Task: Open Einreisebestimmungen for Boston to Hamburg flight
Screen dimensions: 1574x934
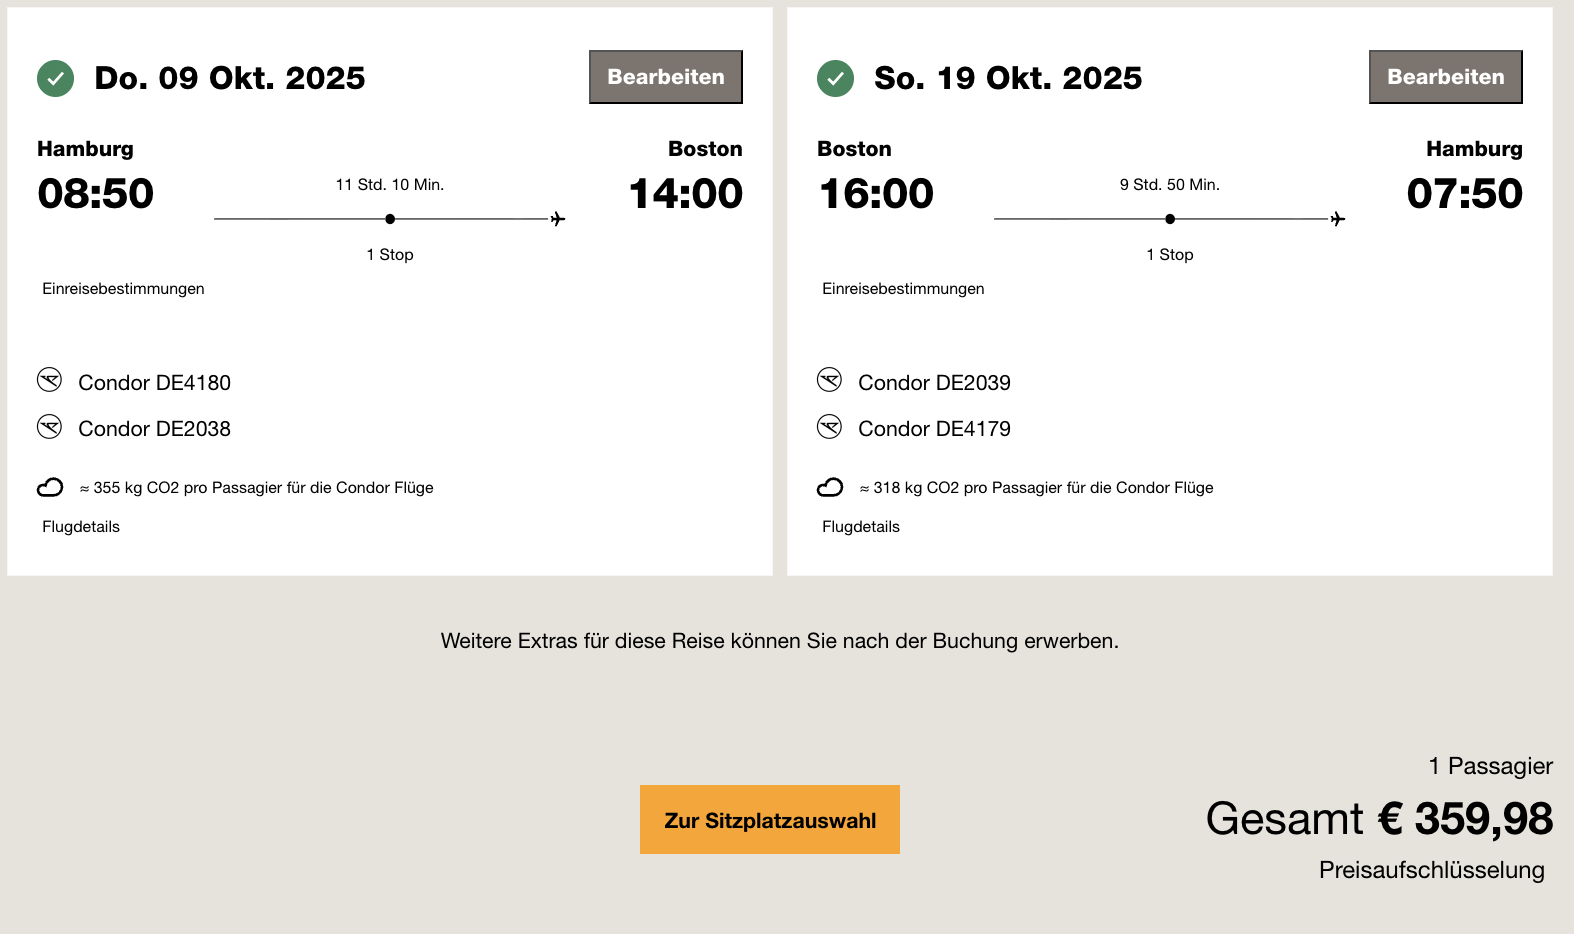Action: 903,289
